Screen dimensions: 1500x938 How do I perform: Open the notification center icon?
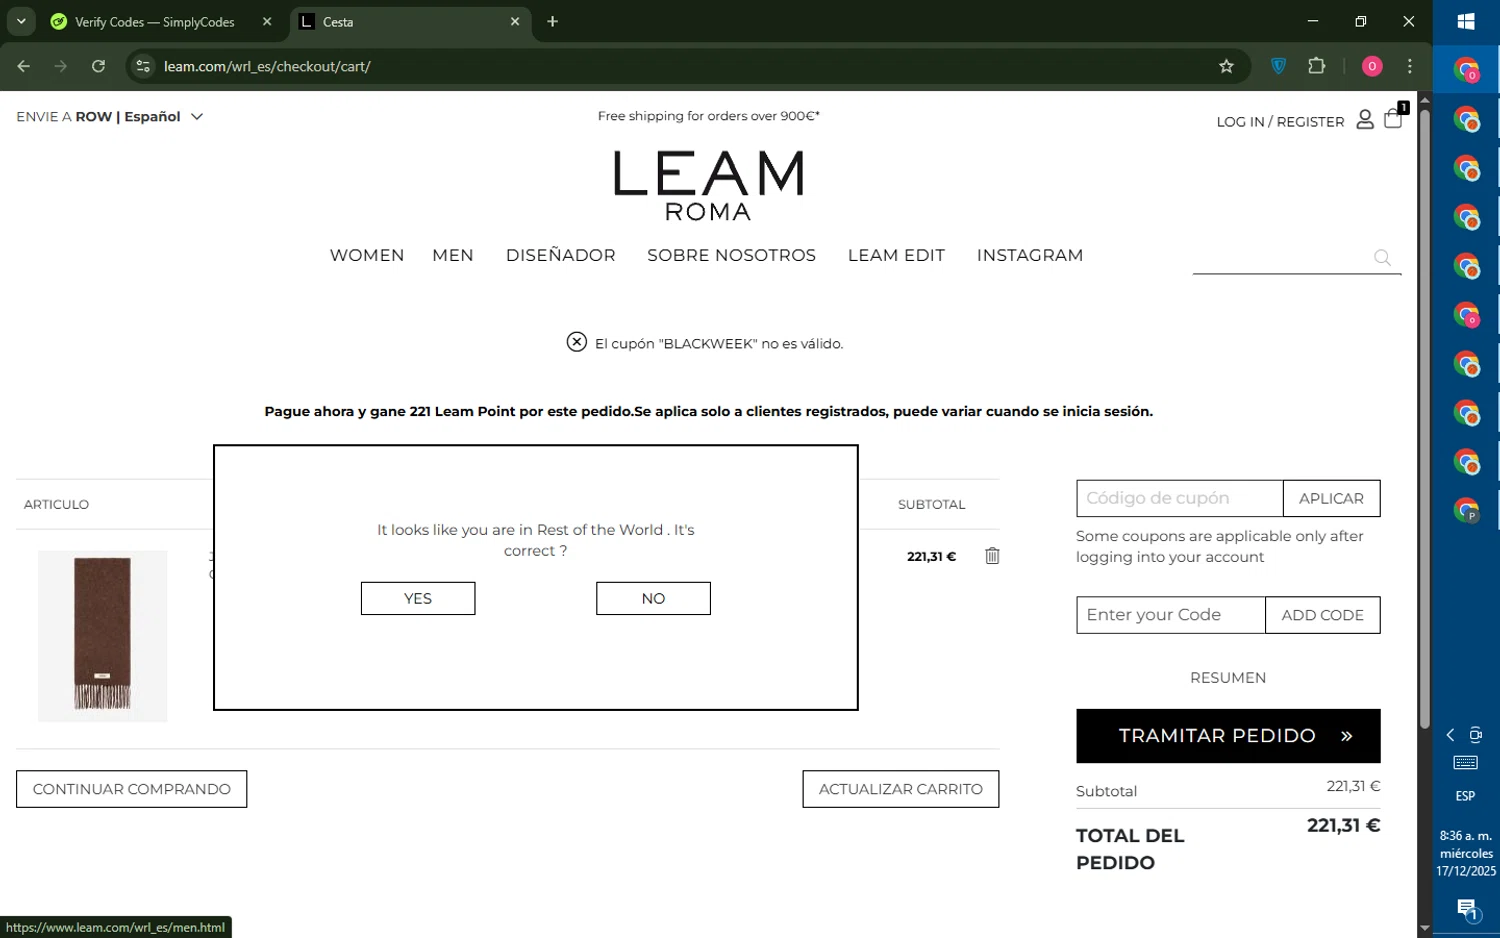[x=1466, y=910]
